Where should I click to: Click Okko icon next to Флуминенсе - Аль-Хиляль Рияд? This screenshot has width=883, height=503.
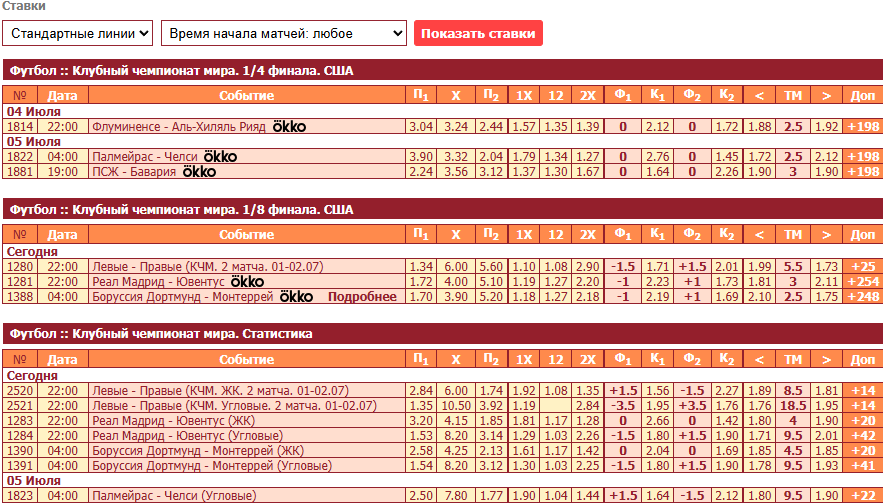point(289,127)
